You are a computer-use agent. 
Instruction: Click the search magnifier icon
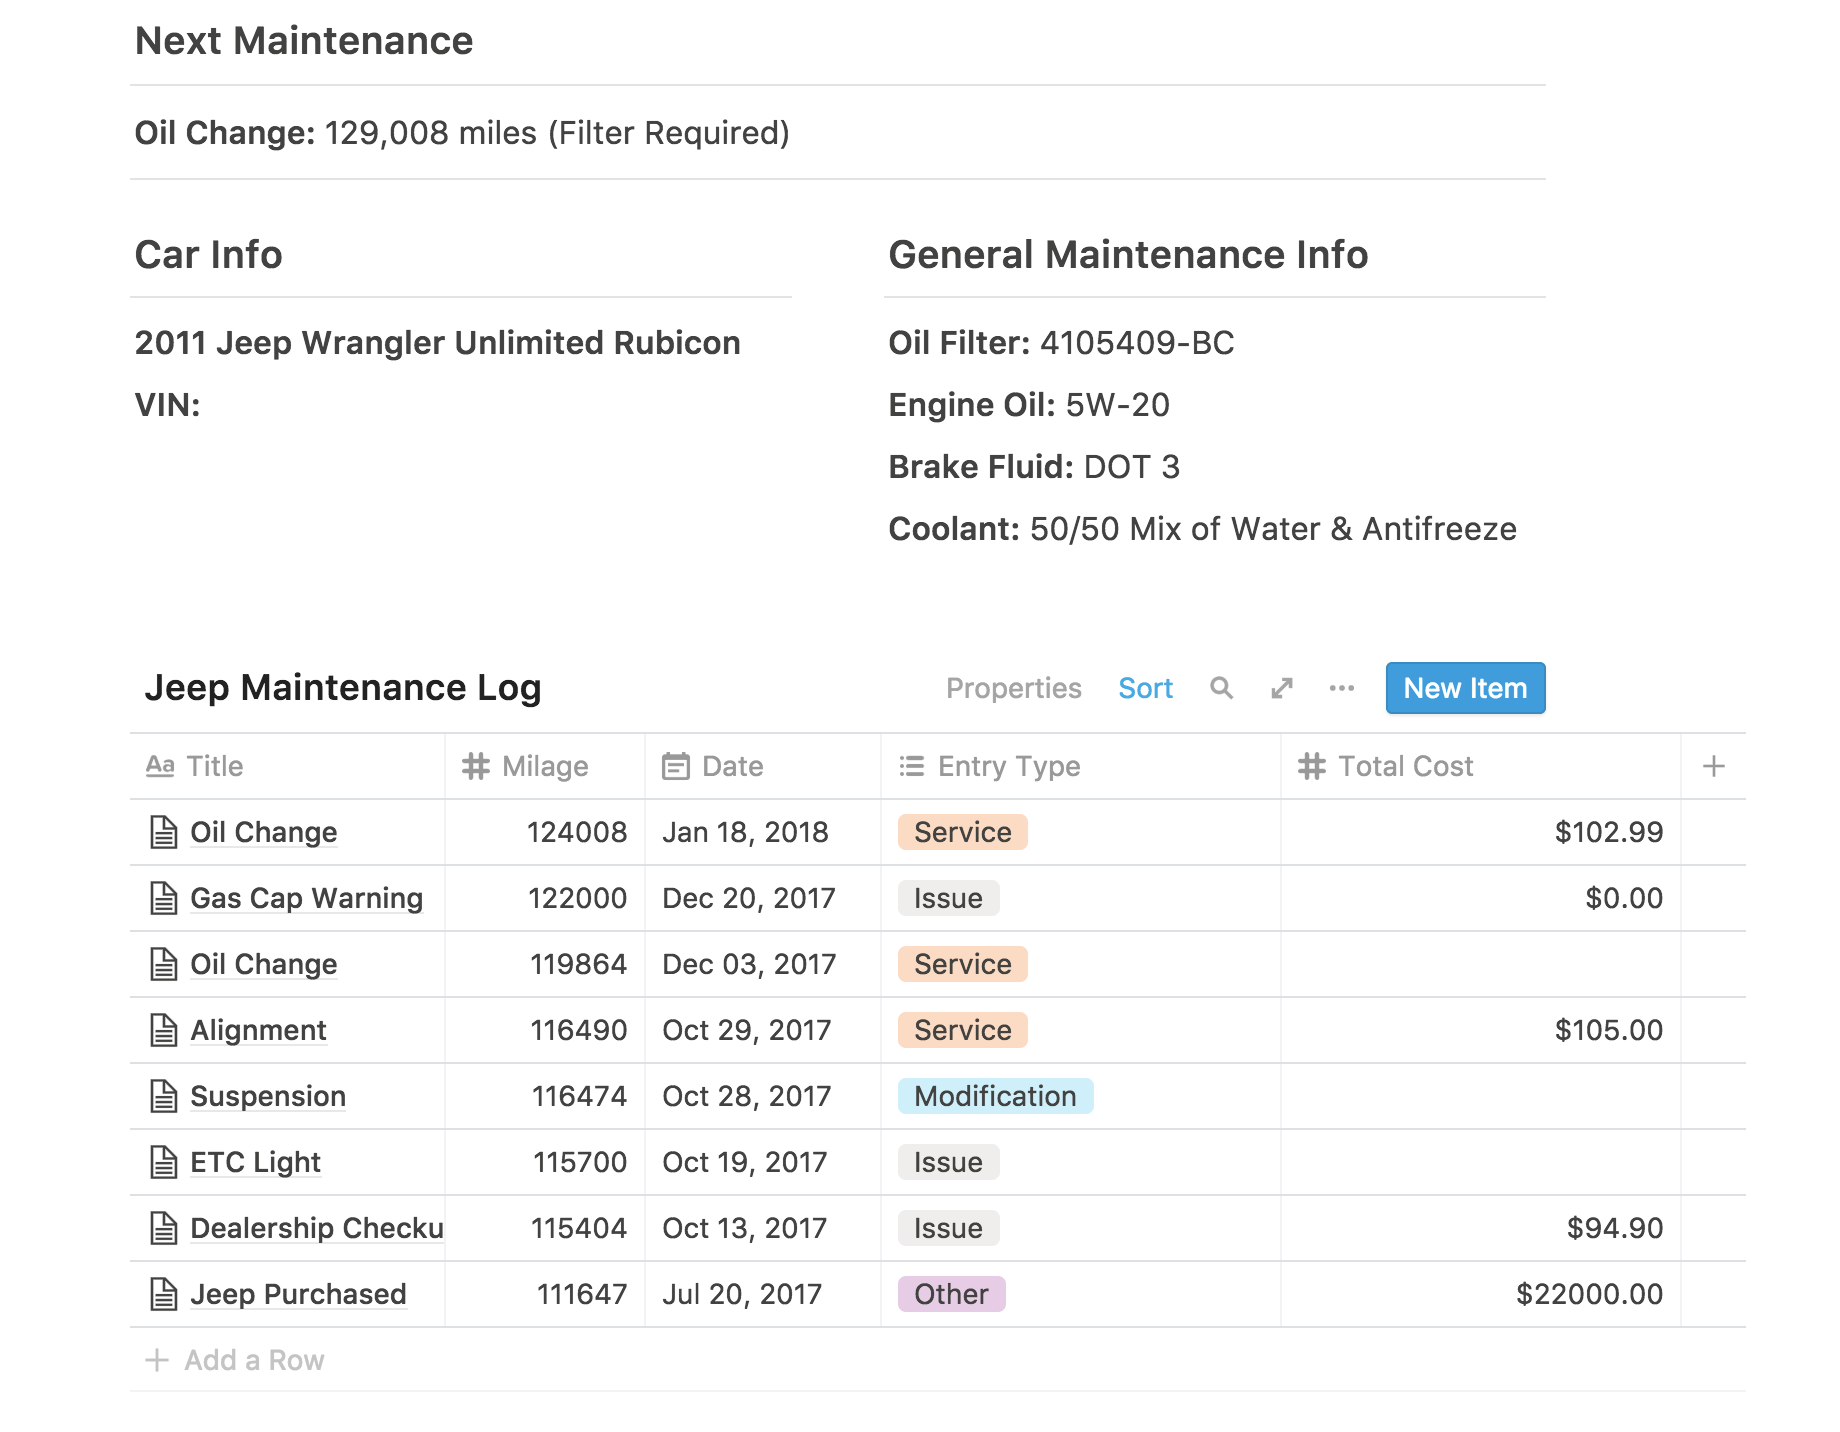1221,688
